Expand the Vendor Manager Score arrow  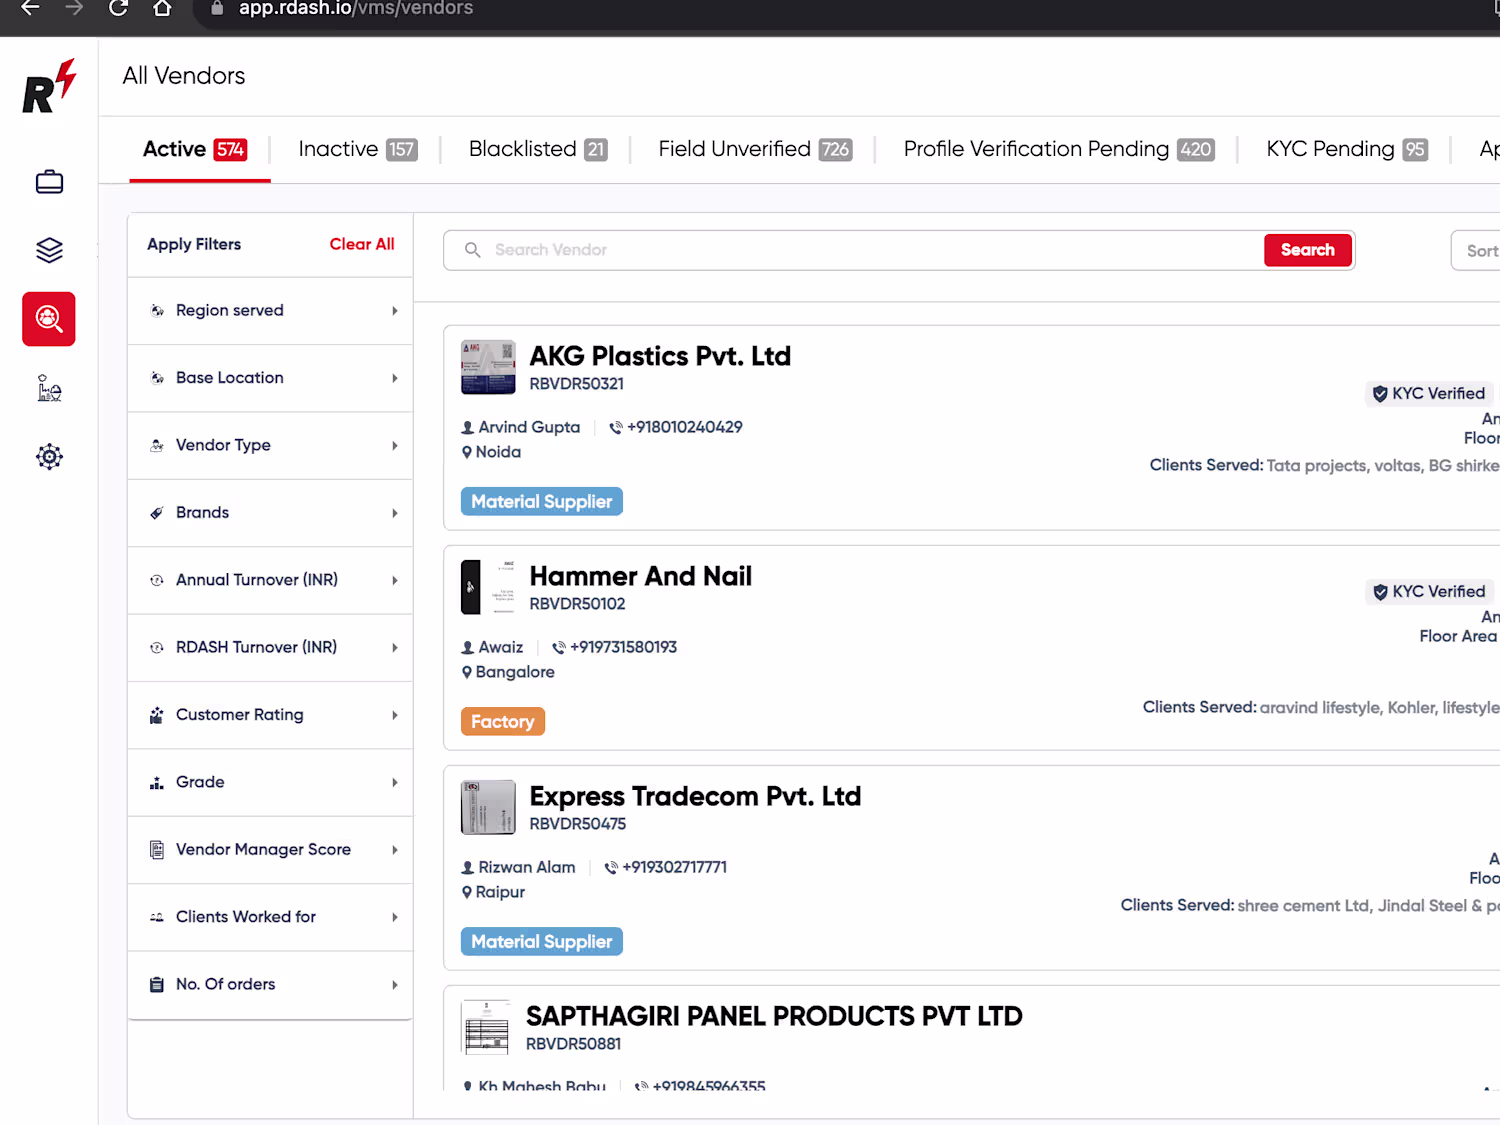click(395, 850)
